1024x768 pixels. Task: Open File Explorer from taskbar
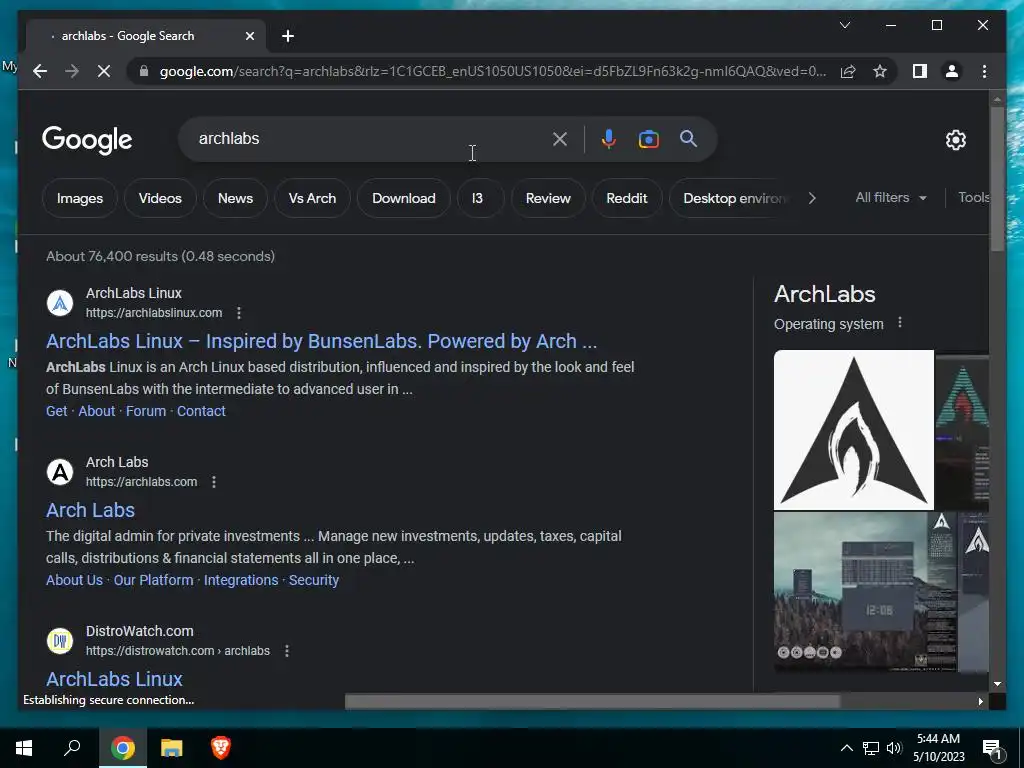(x=172, y=748)
